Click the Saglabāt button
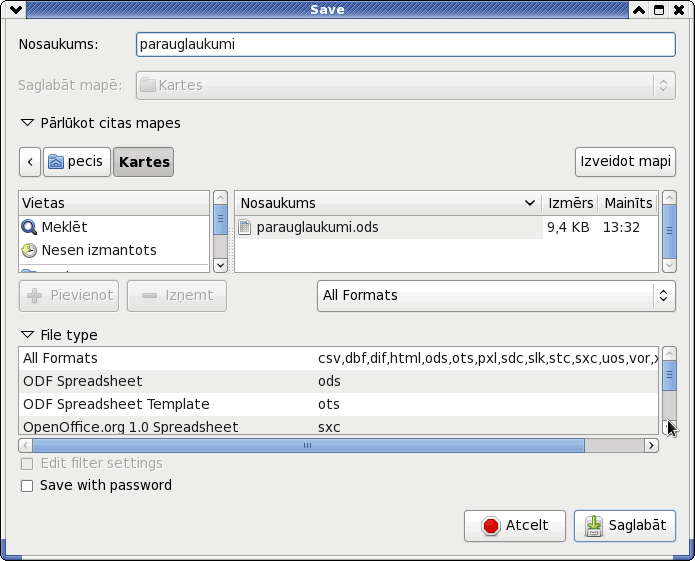Image resolution: width=695 pixels, height=561 pixels. click(625, 526)
